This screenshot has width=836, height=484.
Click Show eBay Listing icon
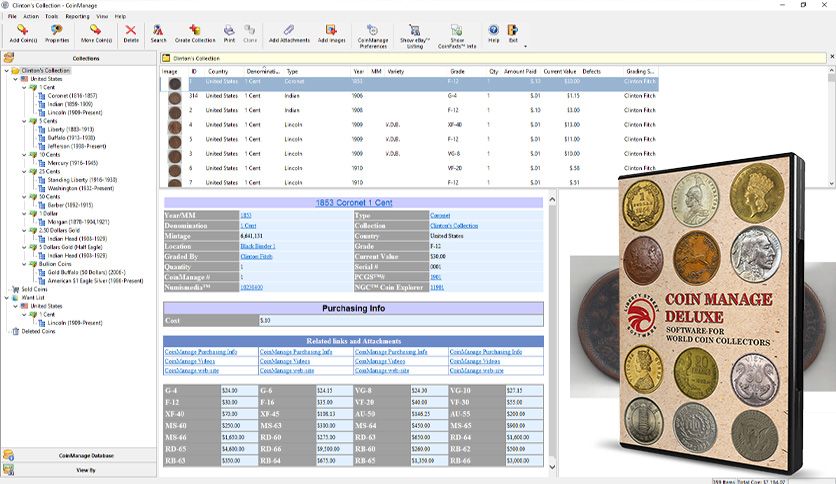coord(414,29)
